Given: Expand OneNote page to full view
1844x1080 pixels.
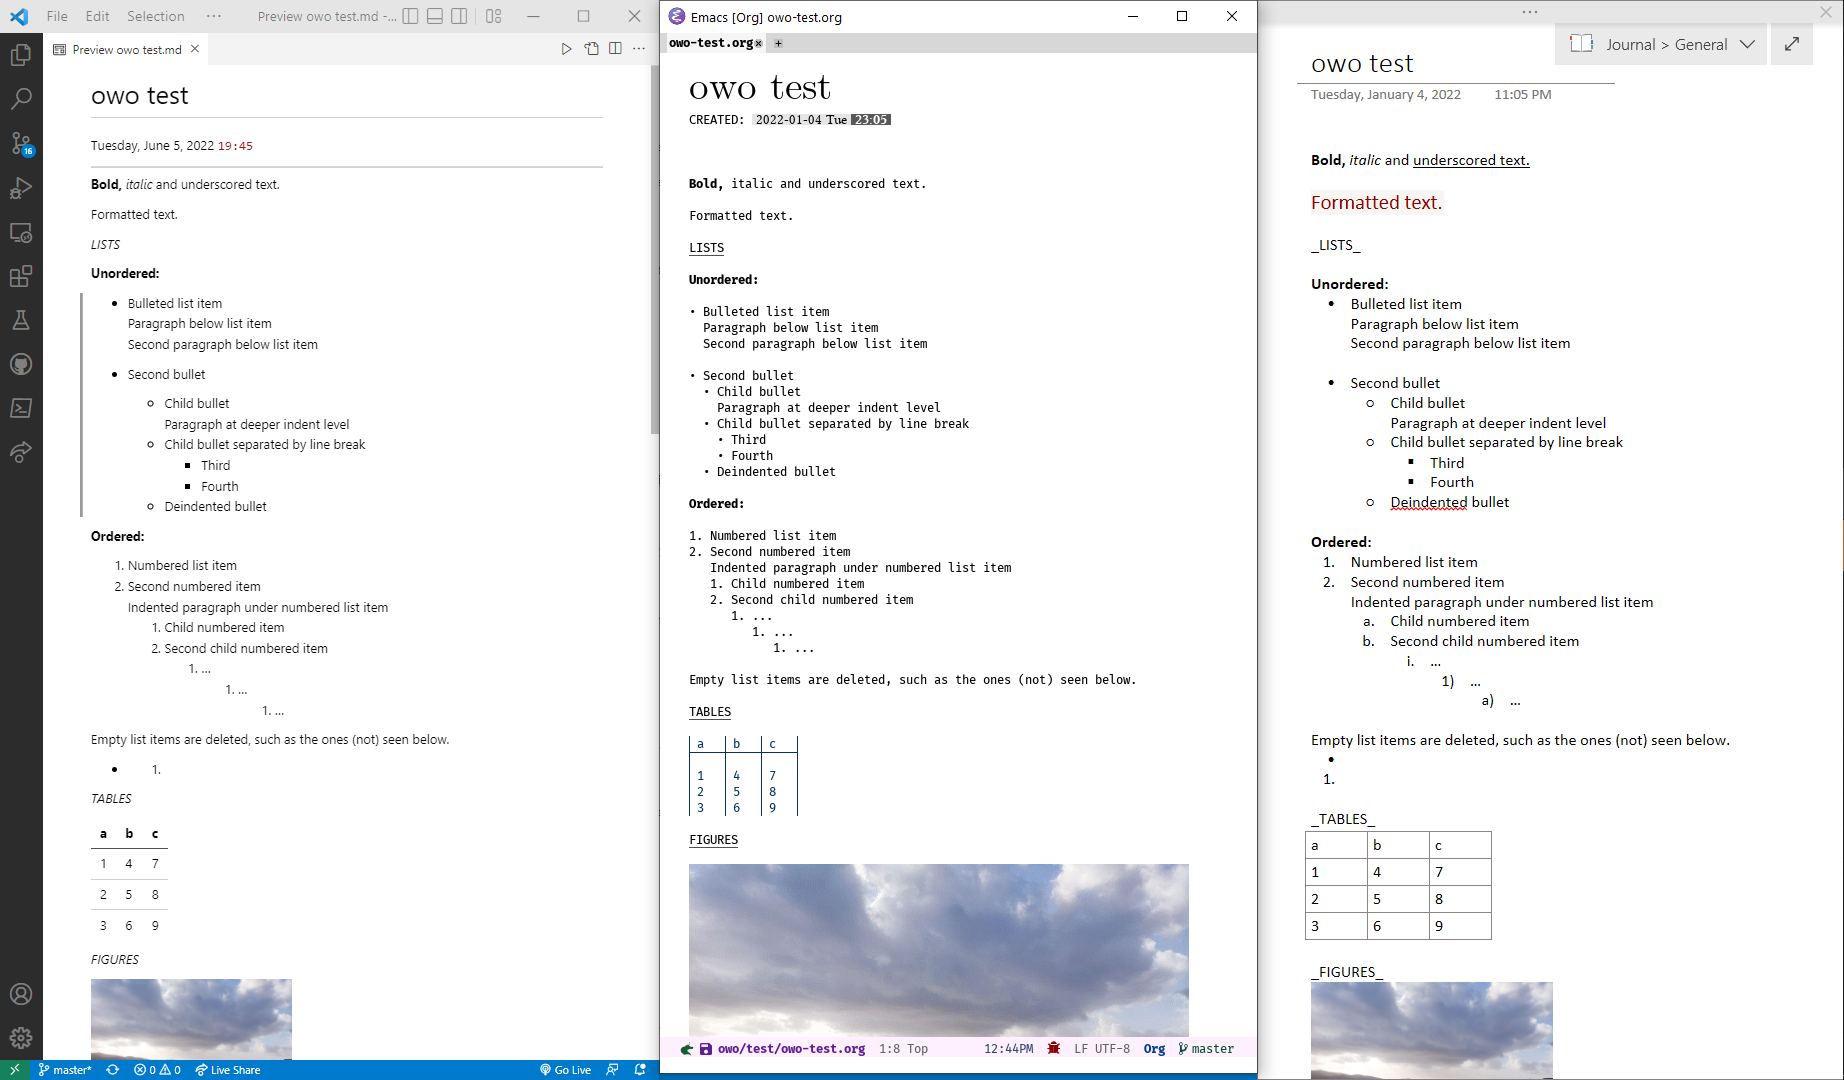Looking at the screenshot, I should pyautogui.click(x=1792, y=44).
